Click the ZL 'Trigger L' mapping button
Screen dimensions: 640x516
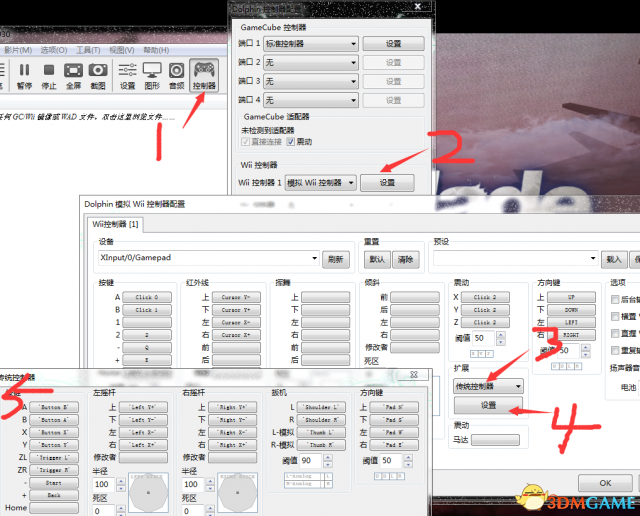pyautogui.click(x=54, y=458)
